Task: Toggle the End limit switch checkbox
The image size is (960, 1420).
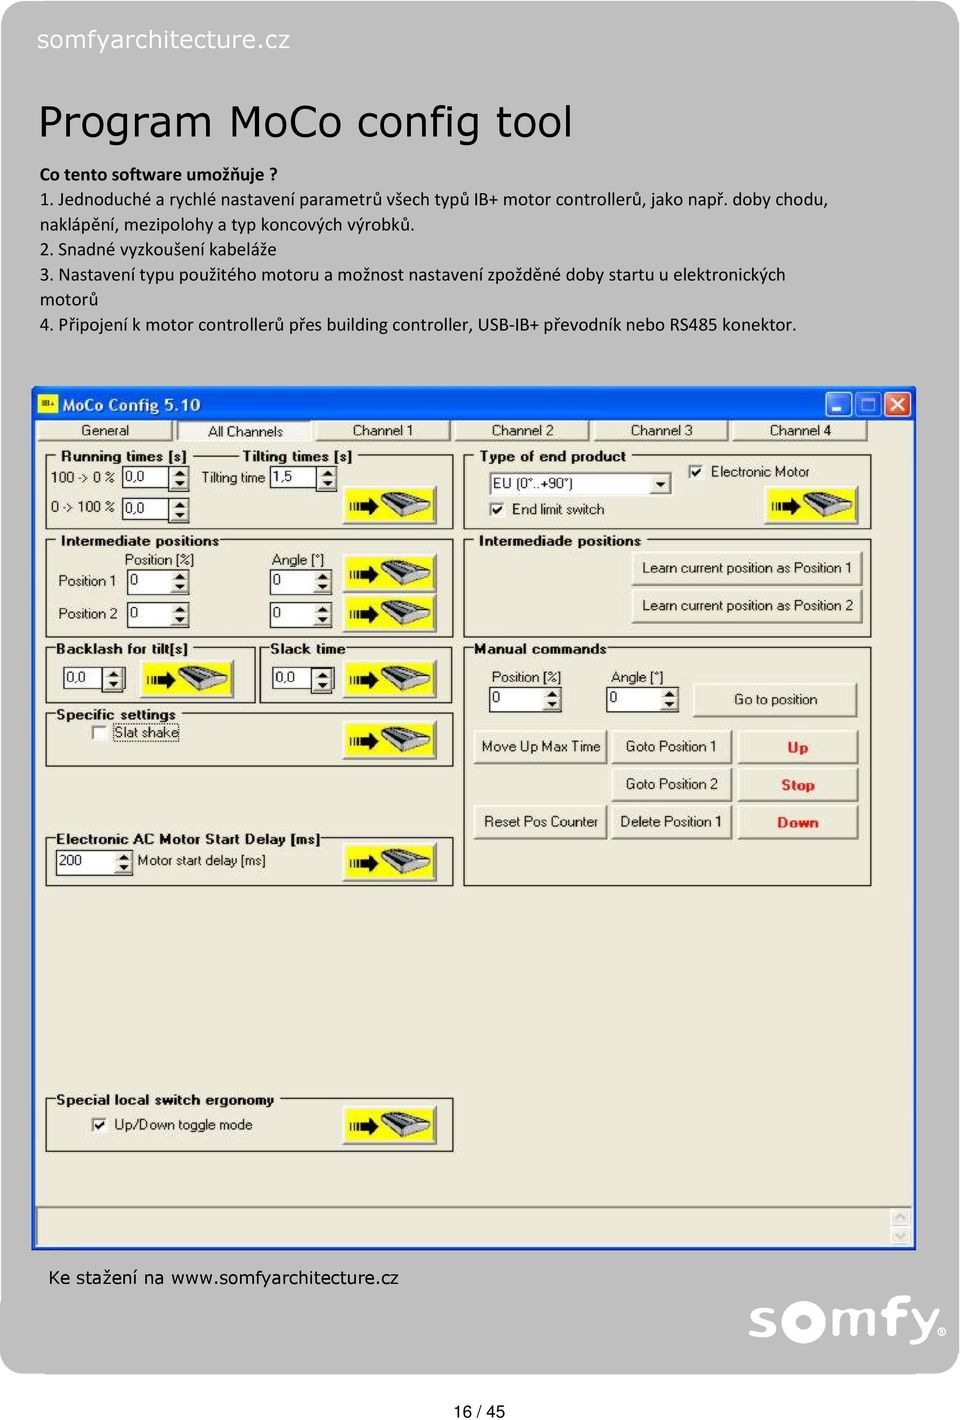Action: [497, 509]
